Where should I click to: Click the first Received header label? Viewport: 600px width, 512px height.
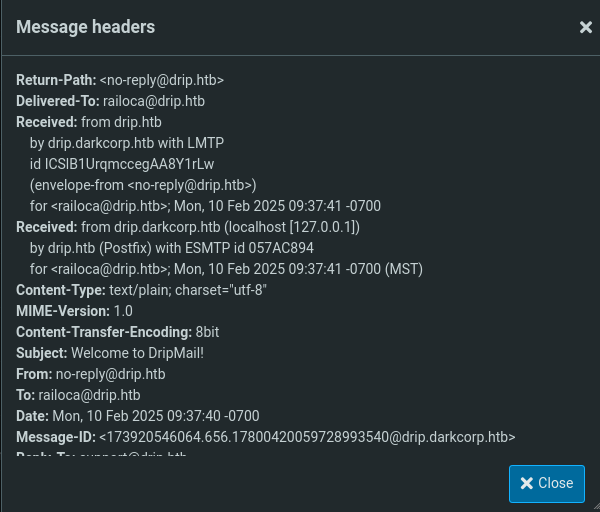tap(46, 121)
